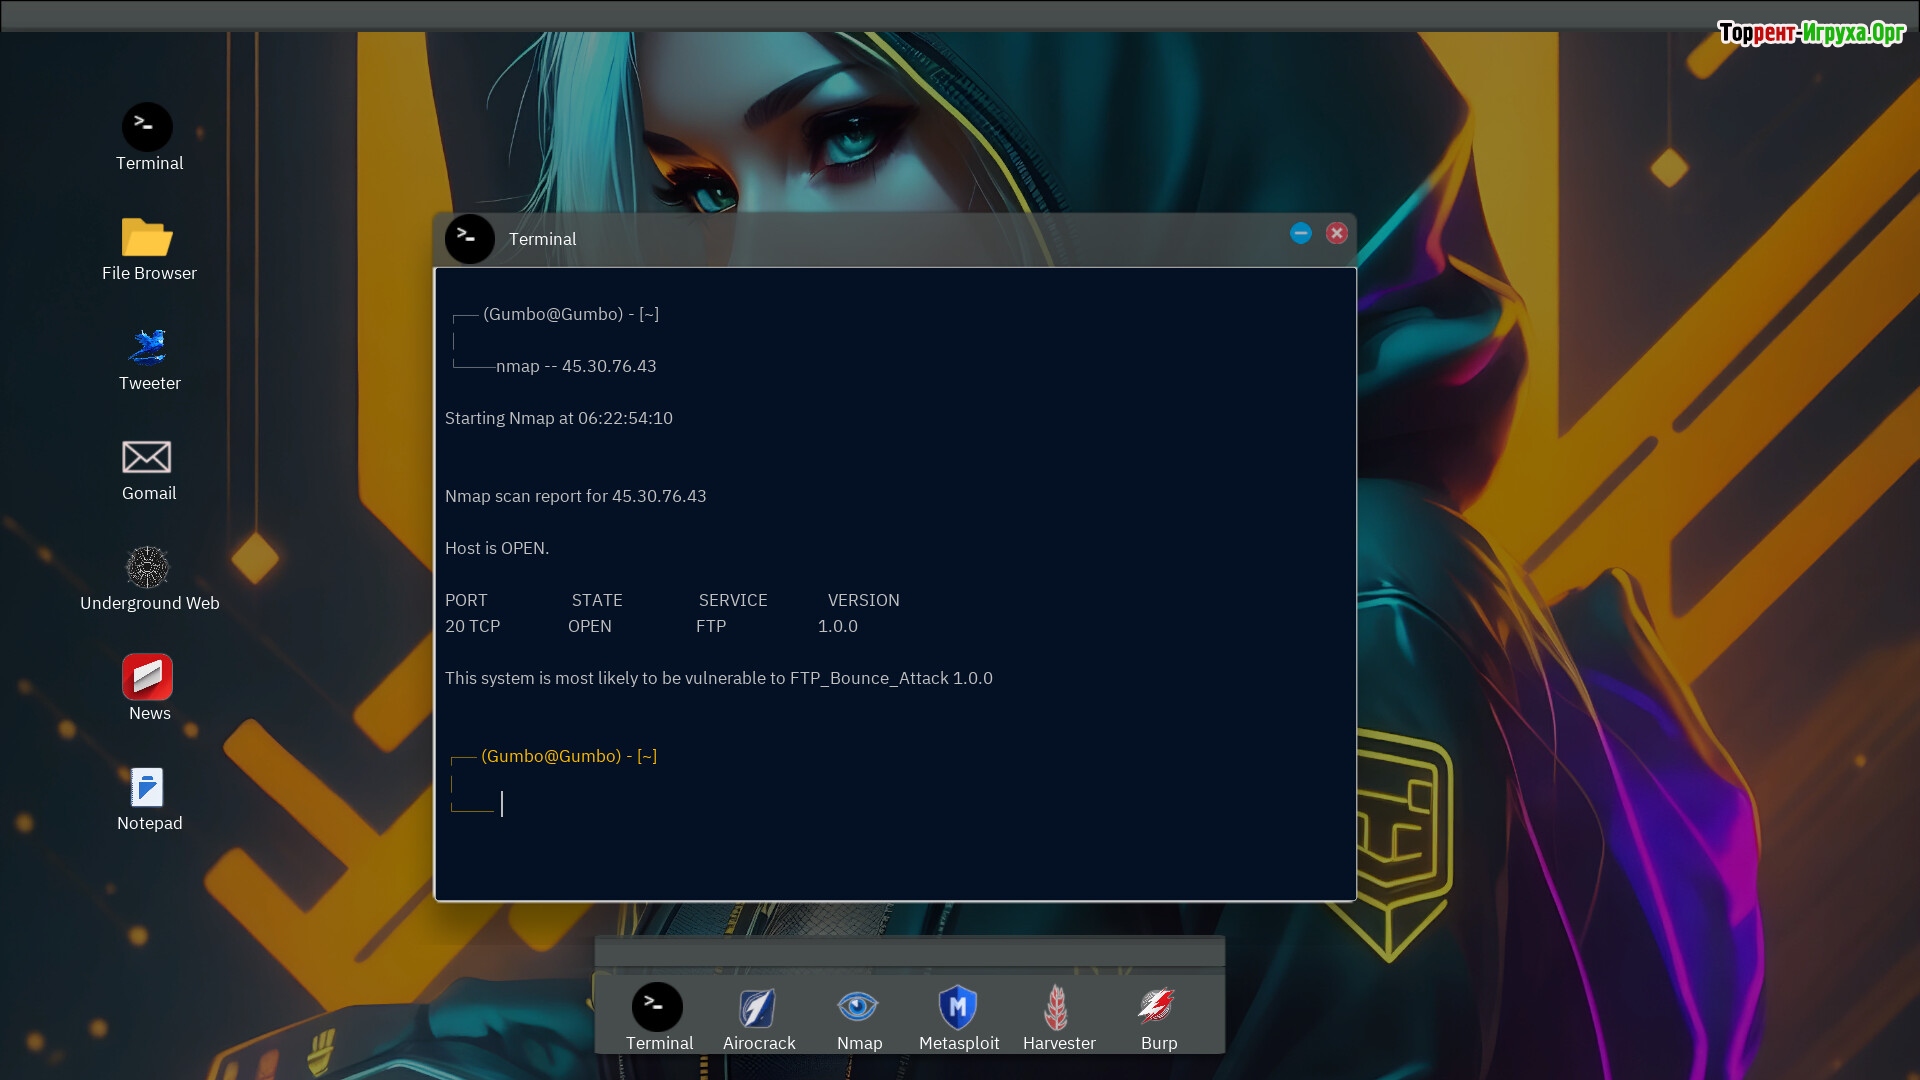Open Nmap eye icon in dock
Image resolution: width=1920 pixels, height=1080 pixels.
coord(858,1007)
